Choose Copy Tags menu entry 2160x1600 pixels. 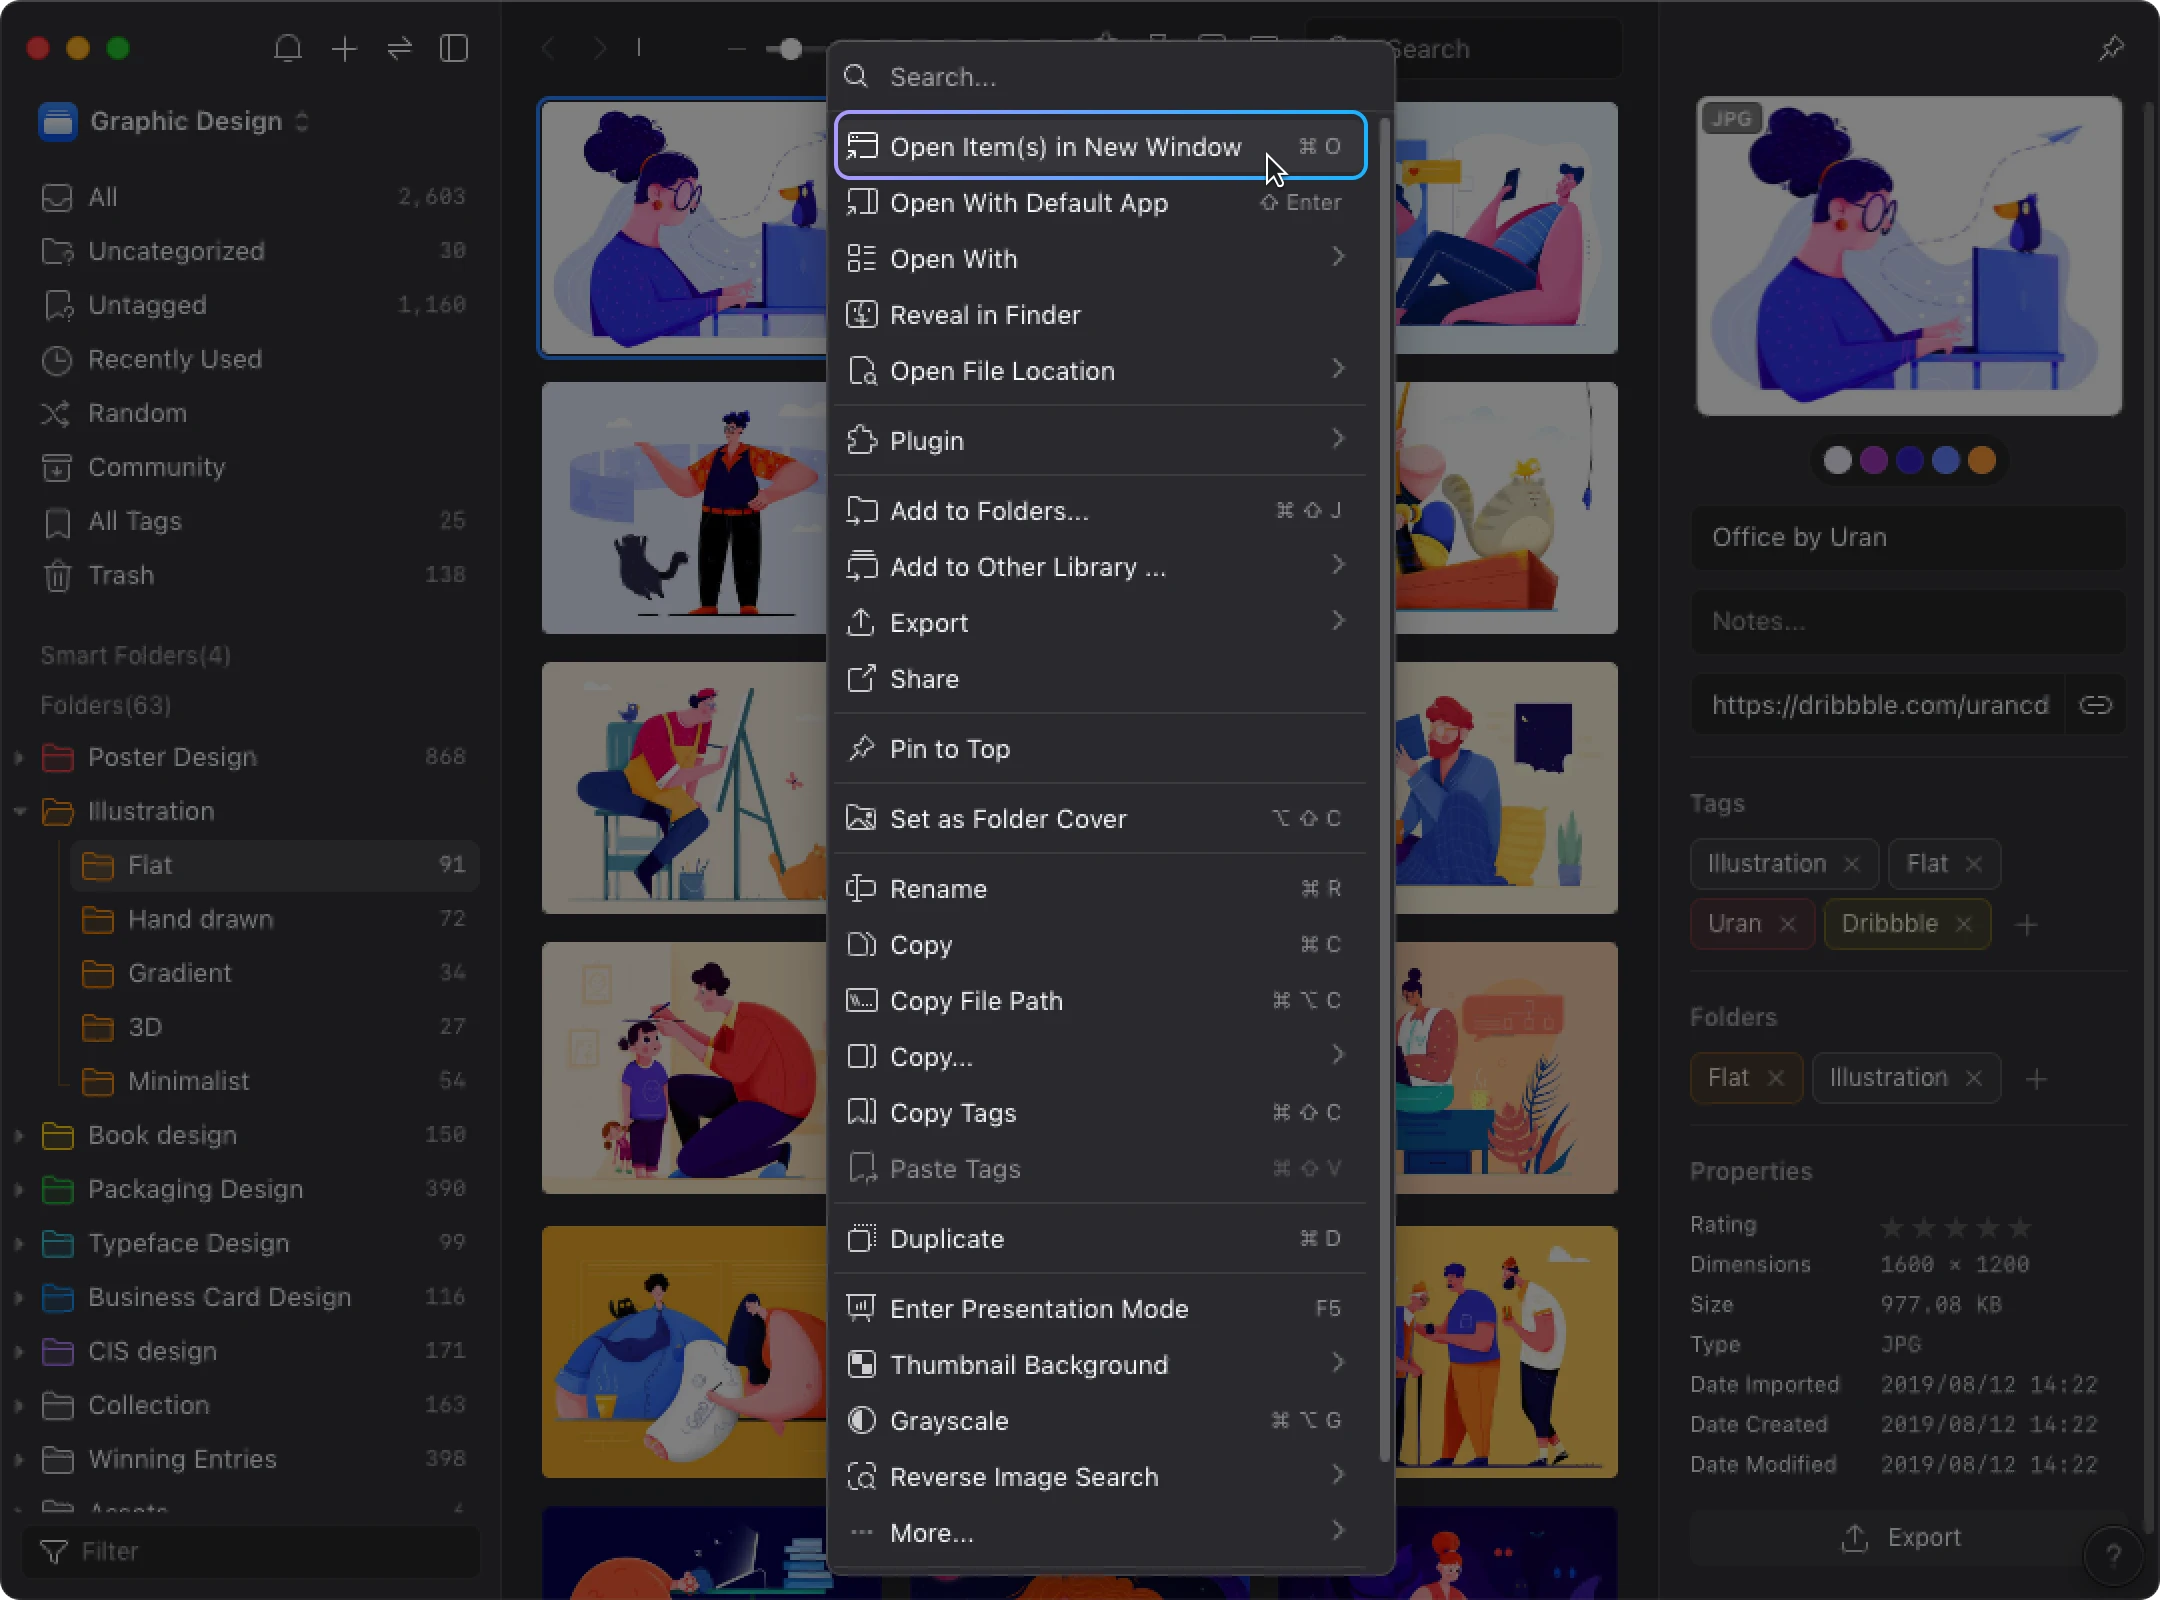pyautogui.click(x=1101, y=1112)
